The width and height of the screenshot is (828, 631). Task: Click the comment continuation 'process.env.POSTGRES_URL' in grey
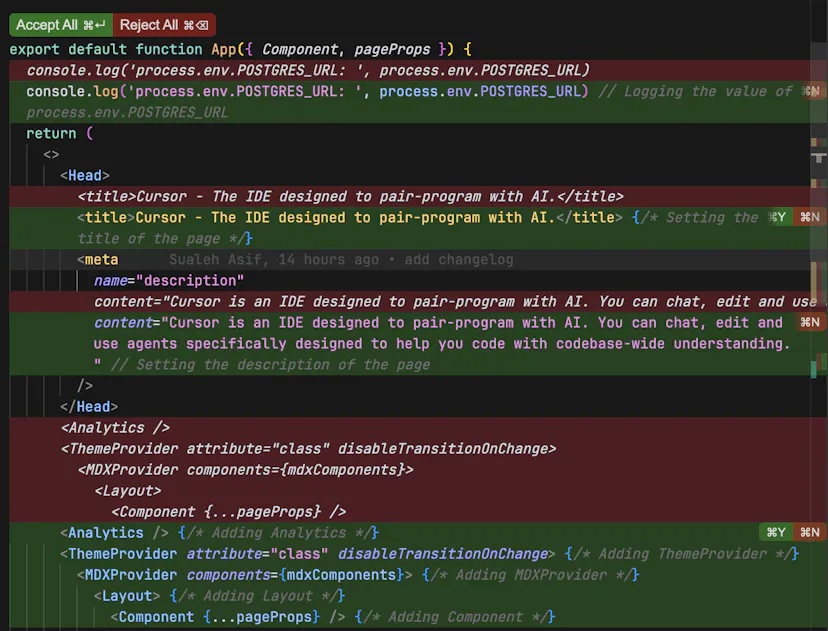127,112
